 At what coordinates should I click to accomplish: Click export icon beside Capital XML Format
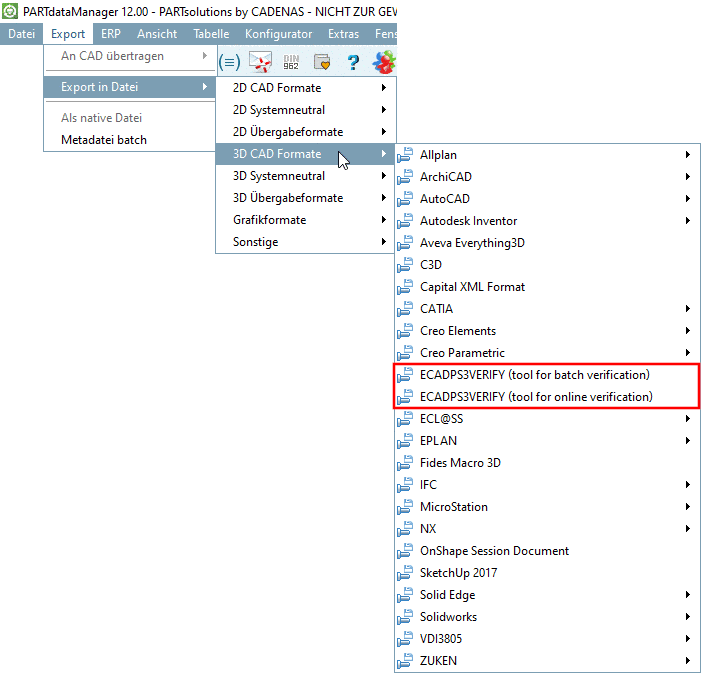pyautogui.click(x=405, y=287)
